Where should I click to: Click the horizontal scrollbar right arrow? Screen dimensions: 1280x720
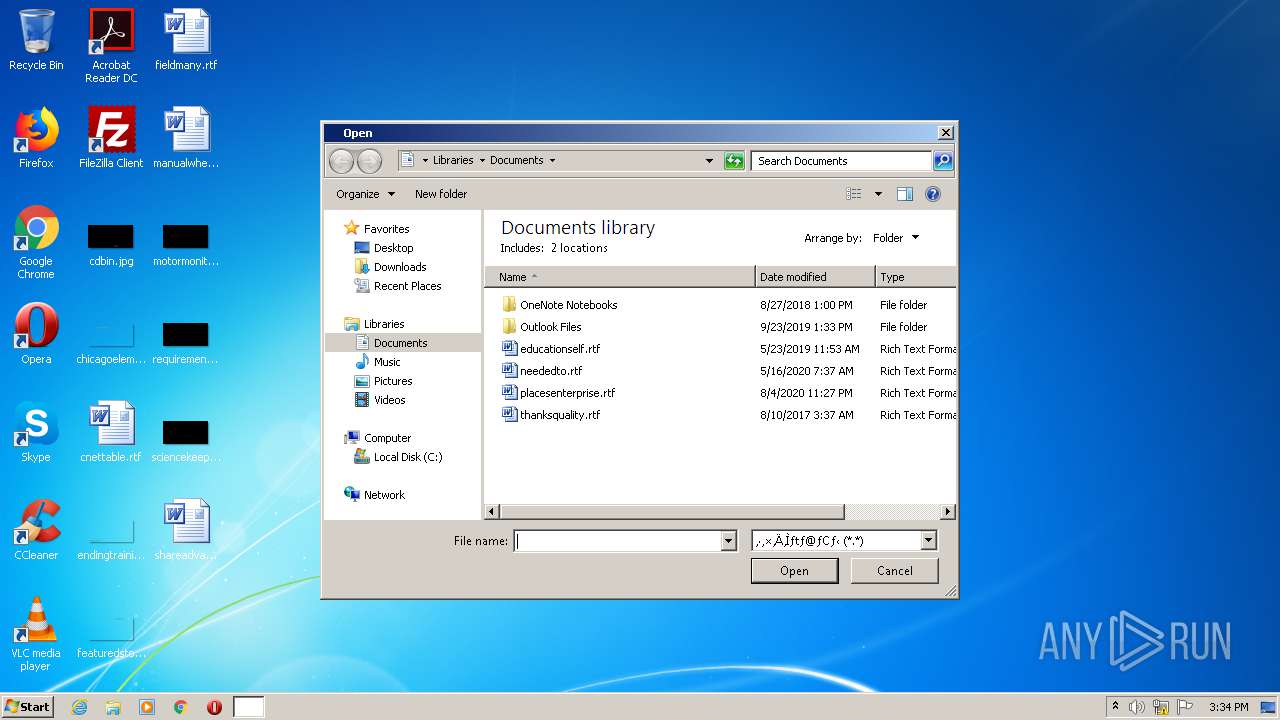point(948,512)
